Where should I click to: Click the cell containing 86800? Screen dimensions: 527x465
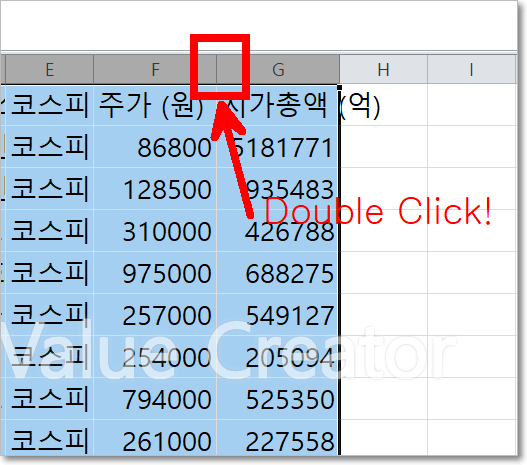pos(155,147)
